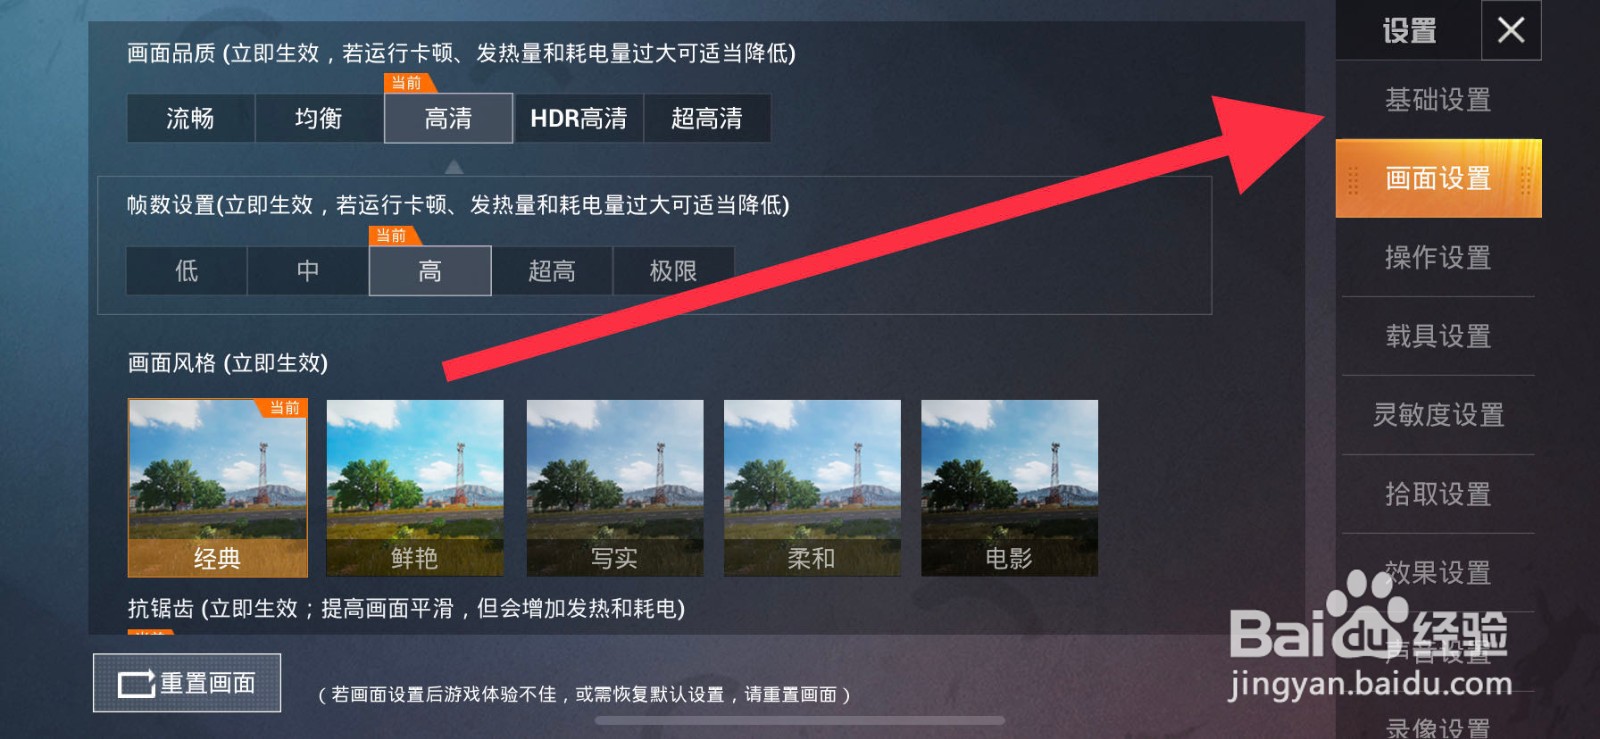This screenshot has width=1600, height=739.
Task: Select 均衡 graphics quality
Action: point(319,118)
